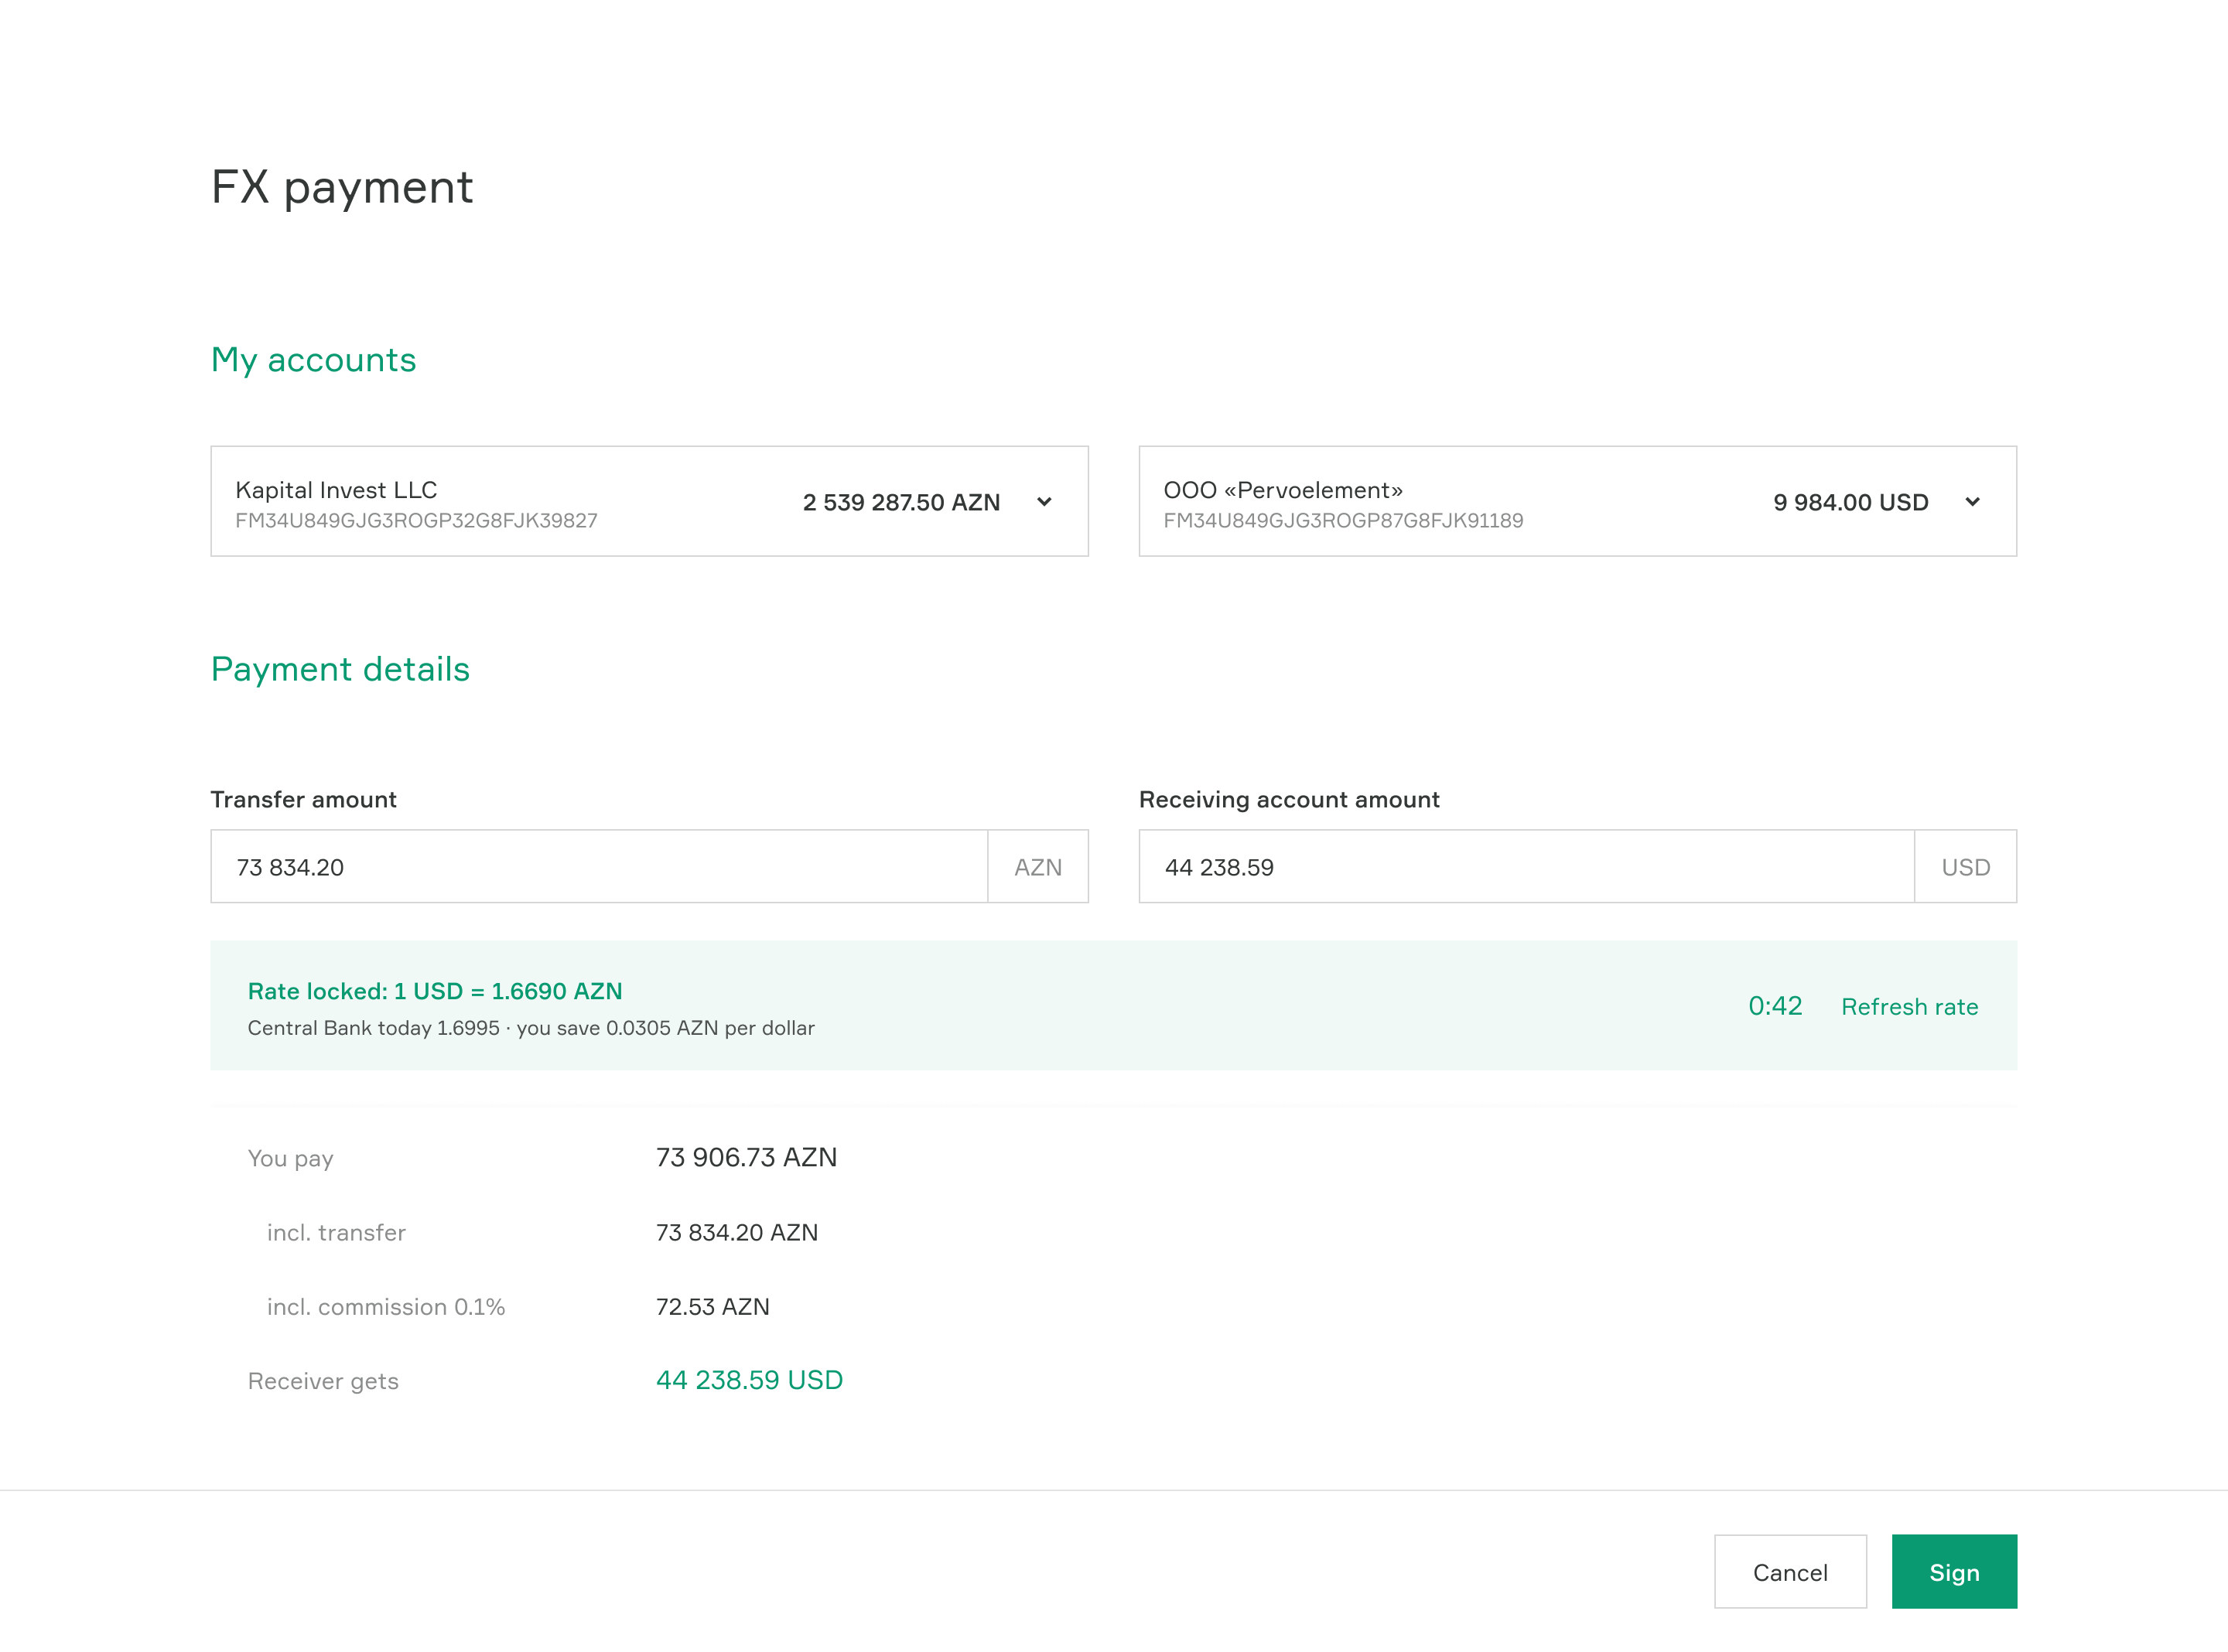This screenshot has width=2228, height=1652.
Task: Click the 2 539 287.50 AZN balance
Action: tap(901, 502)
